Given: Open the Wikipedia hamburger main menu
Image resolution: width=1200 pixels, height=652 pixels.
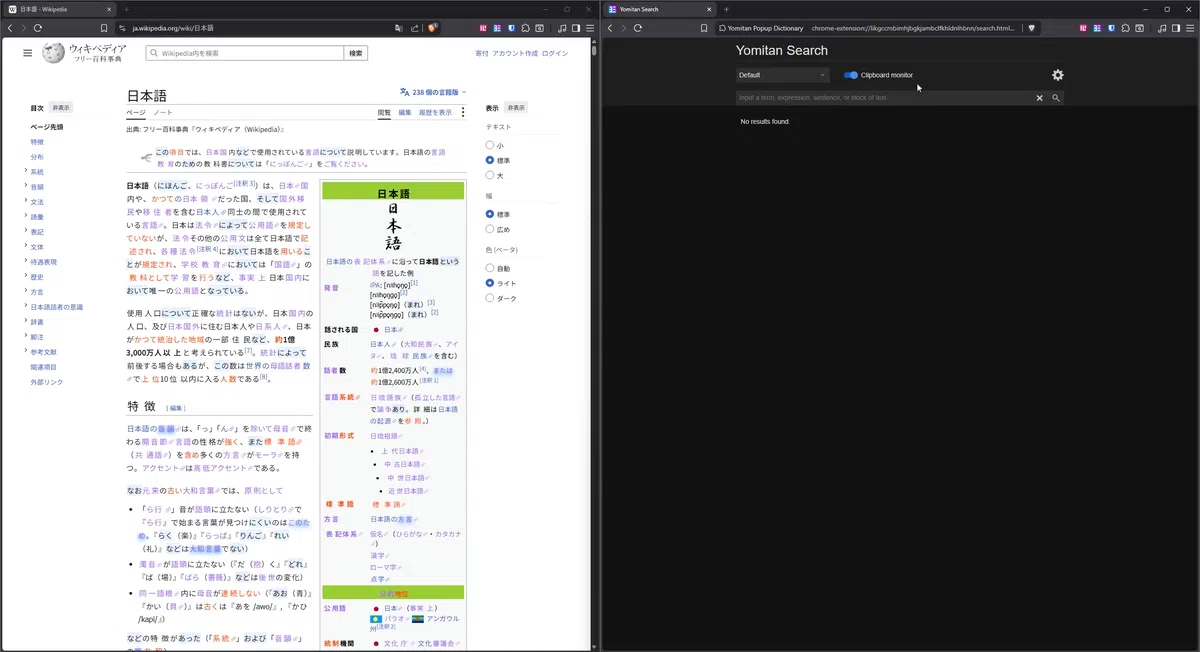Looking at the screenshot, I should click(x=28, y=53).
